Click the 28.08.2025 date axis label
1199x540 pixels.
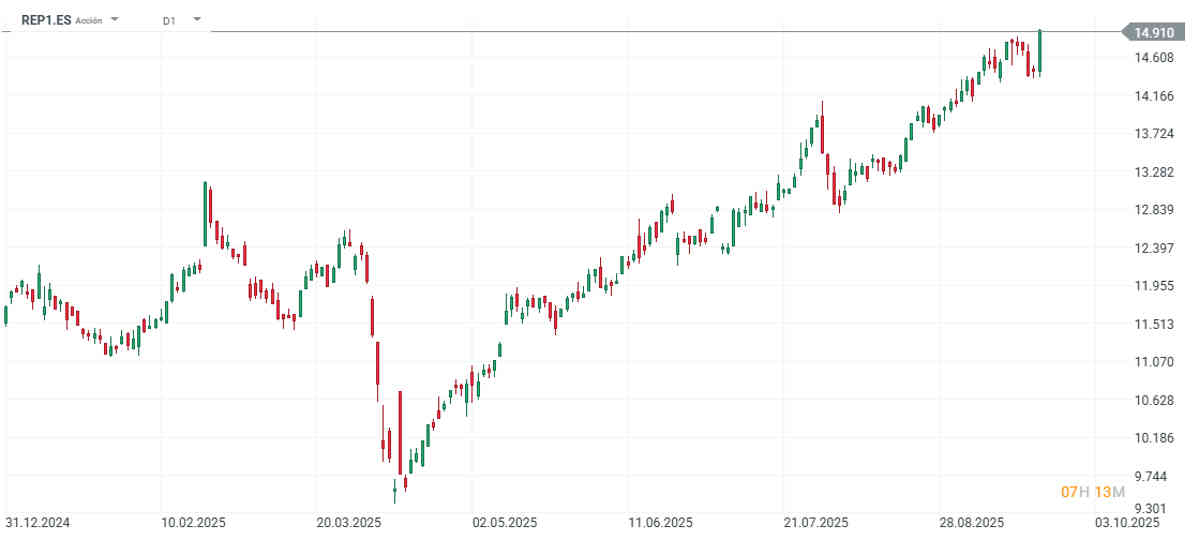pyautogui.click(x=971, y=523)
